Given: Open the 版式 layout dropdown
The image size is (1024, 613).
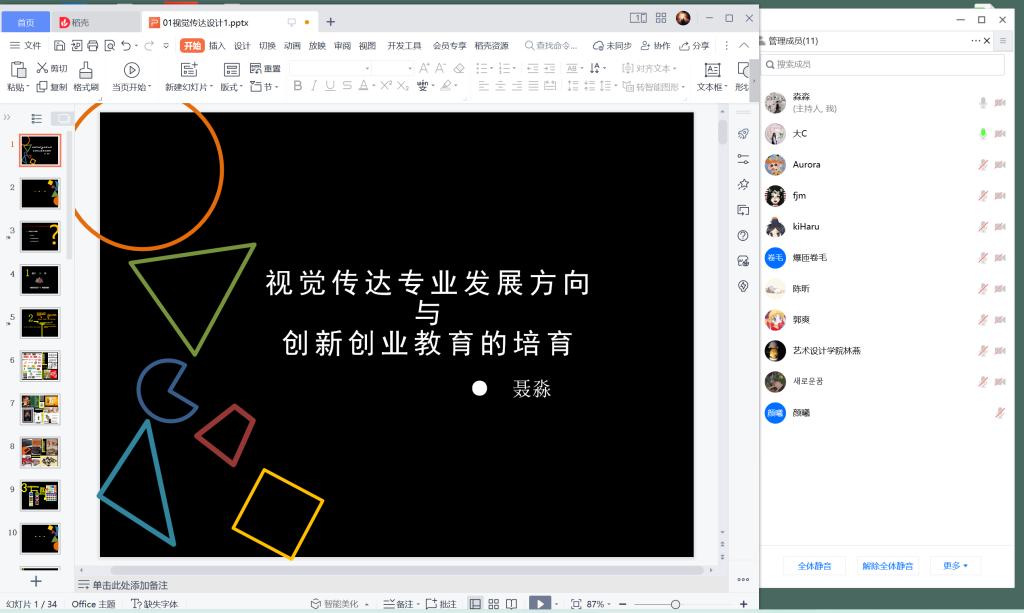Looking at the screenshot, I should click(x=232, y=87).
